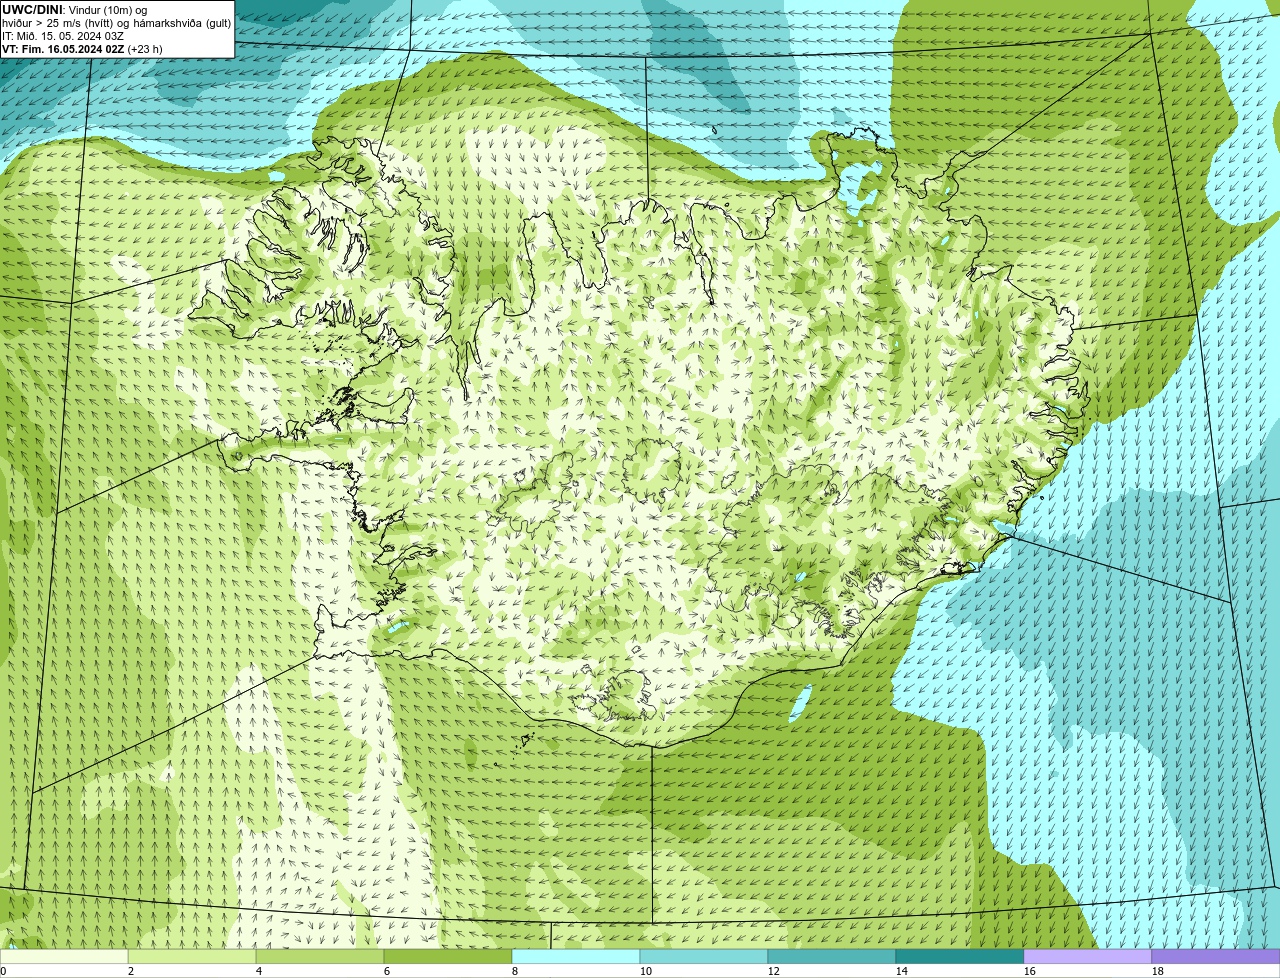Click the title line 'UWC/DINI: Vindur (10m) og'
1280x978 pixels.
(x=74, y=10)
